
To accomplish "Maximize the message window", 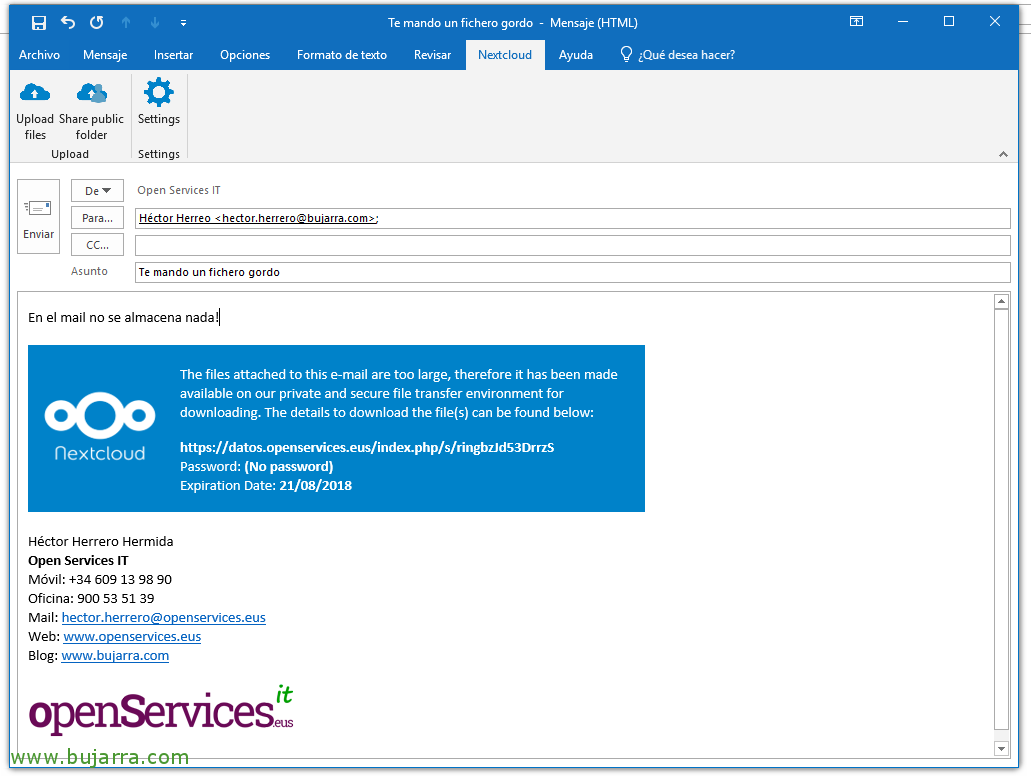I will pyautogui.click(x=949, y=22).
